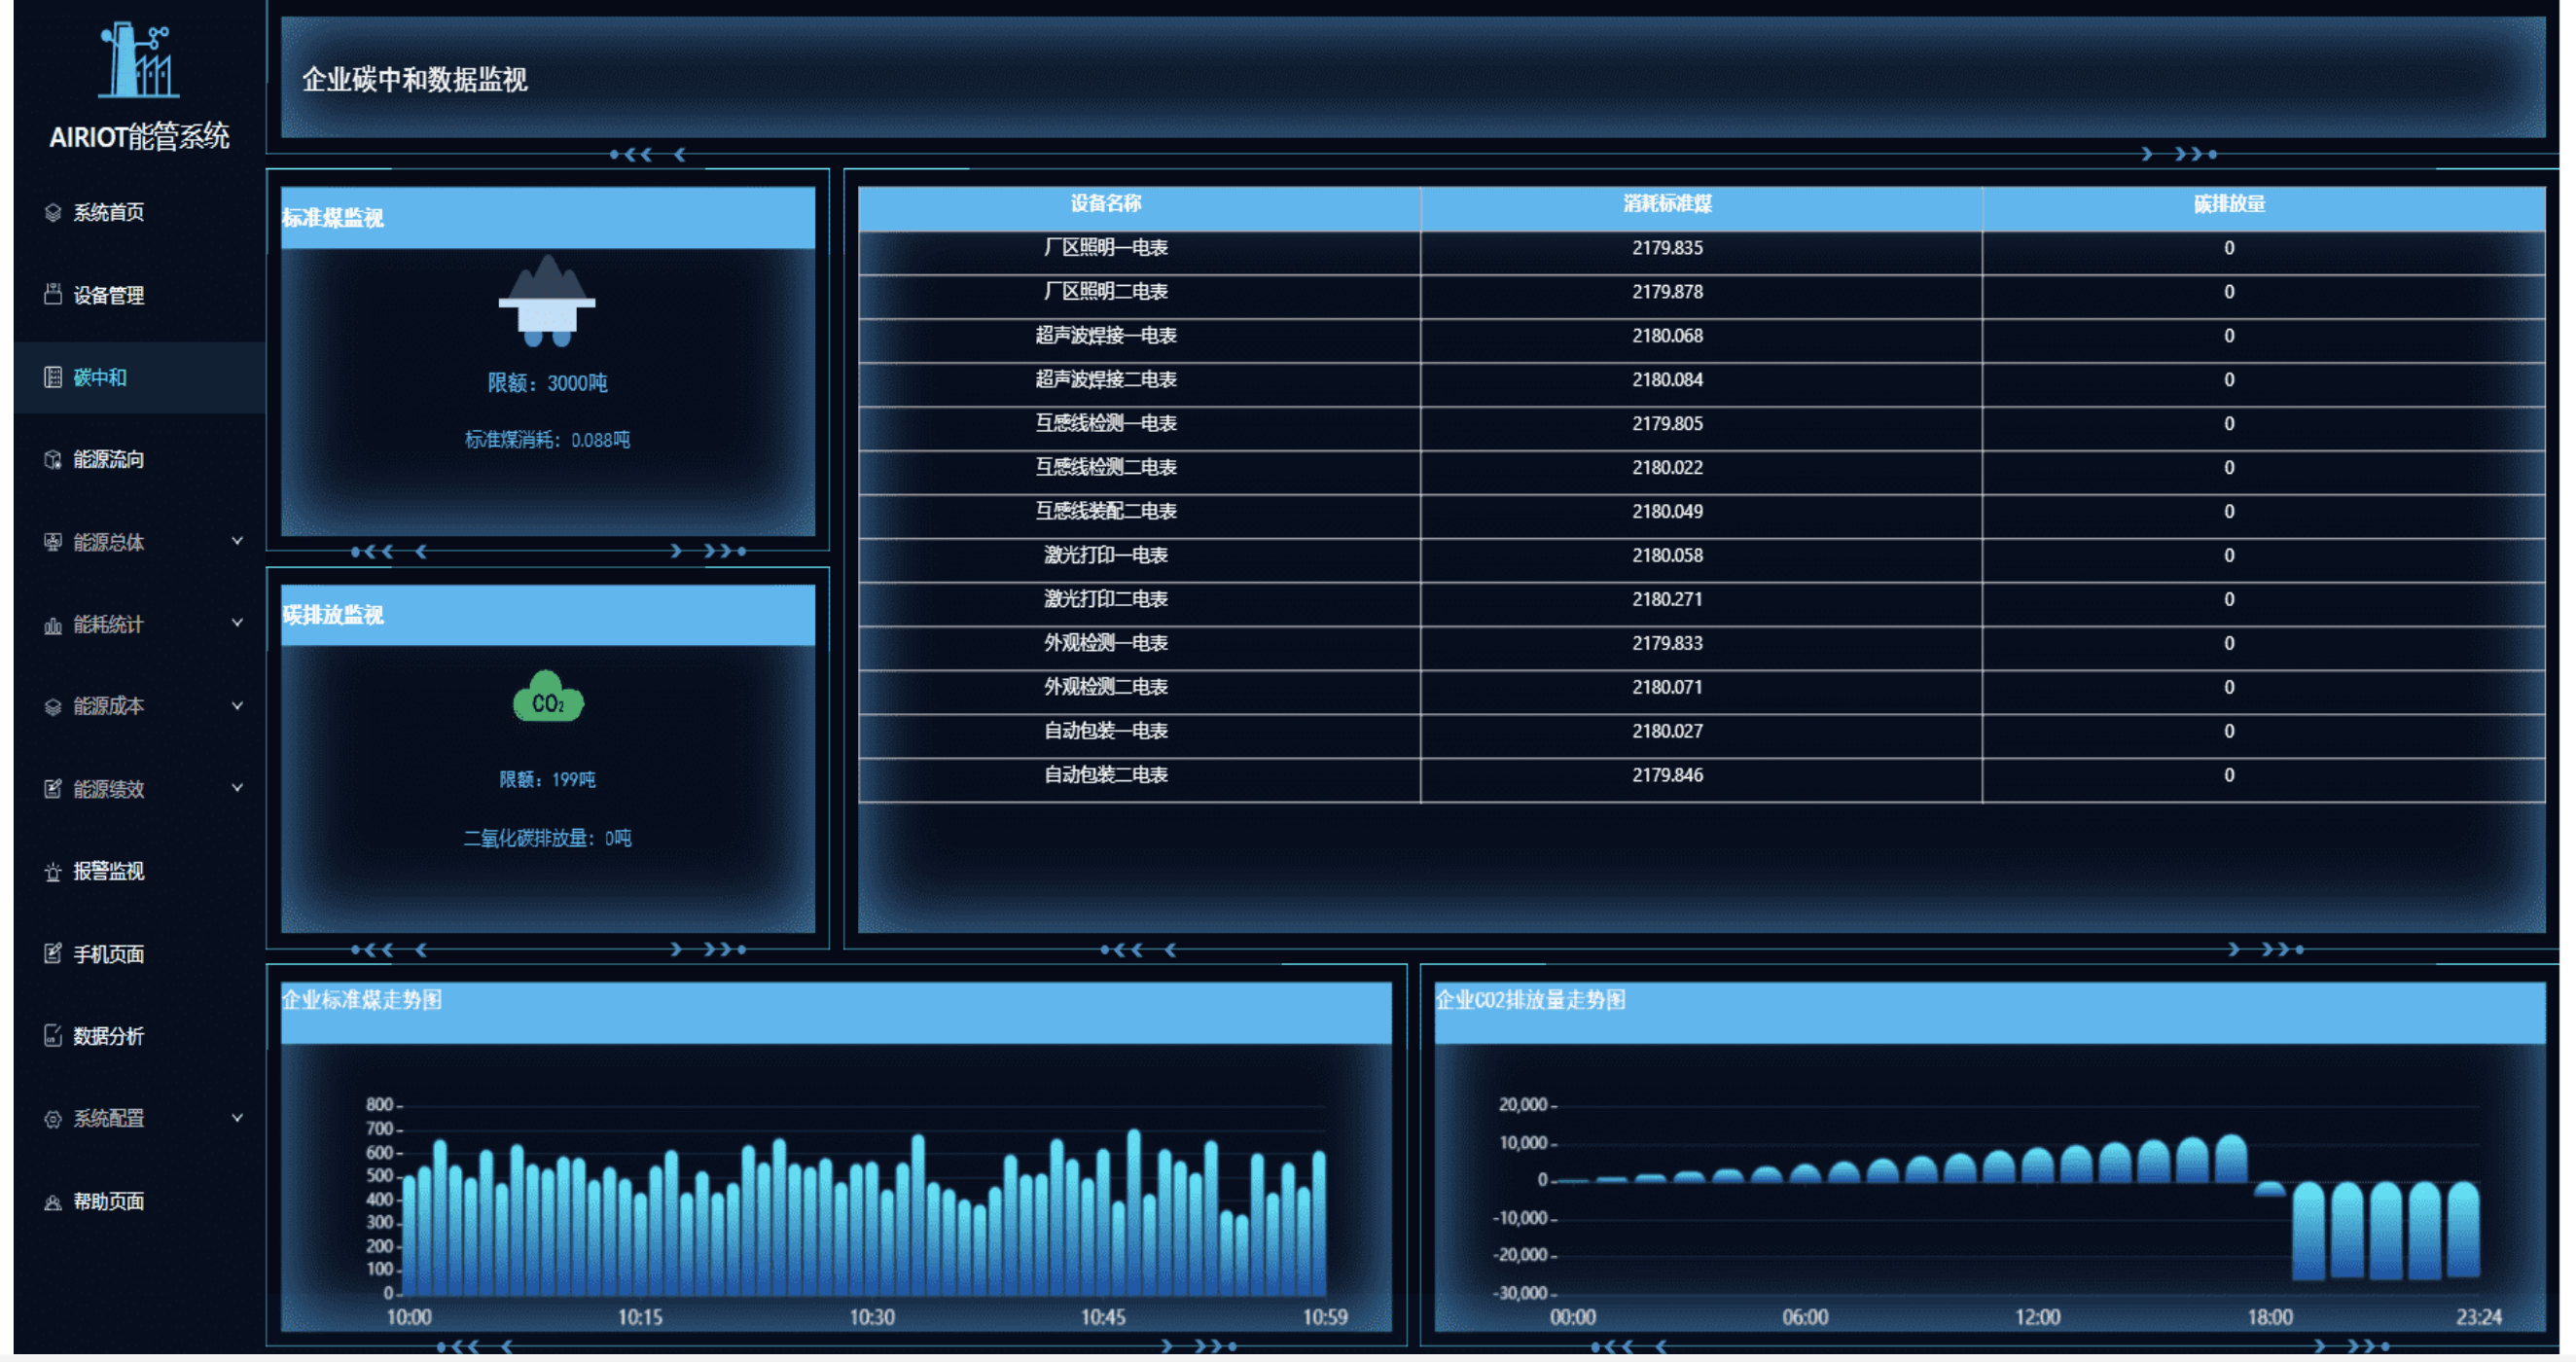Click the 设备管理 sidebar icon
The height and width of the screenshot is (1362, 2576).
tap(53, 294)
